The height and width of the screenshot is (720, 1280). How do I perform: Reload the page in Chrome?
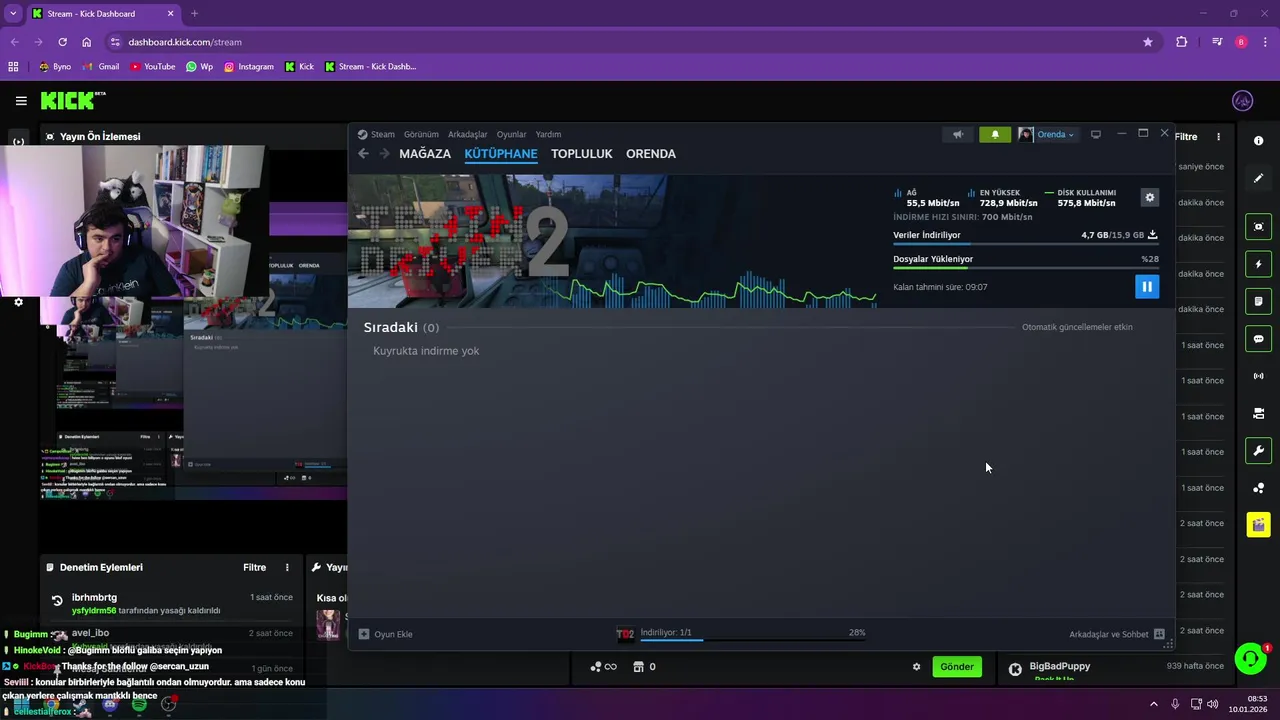pyautogui.click(x=62, y=42)
